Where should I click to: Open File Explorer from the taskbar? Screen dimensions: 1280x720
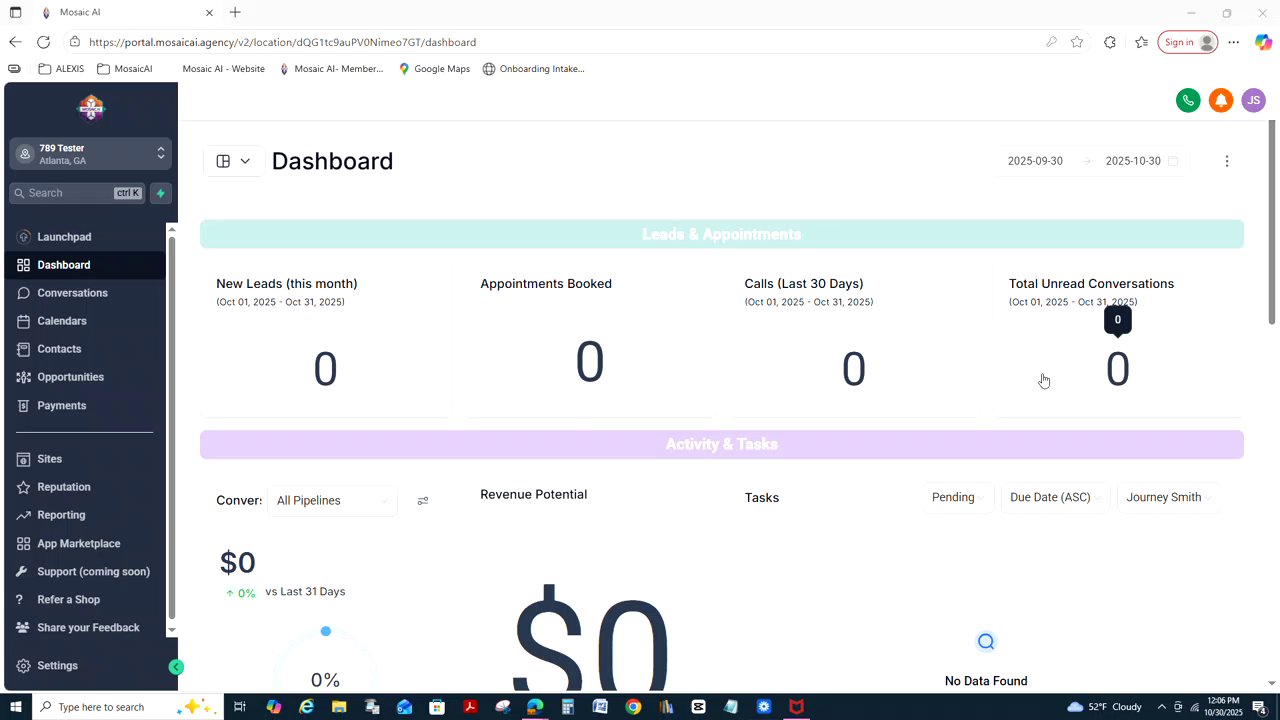click(x=339, y=707)
